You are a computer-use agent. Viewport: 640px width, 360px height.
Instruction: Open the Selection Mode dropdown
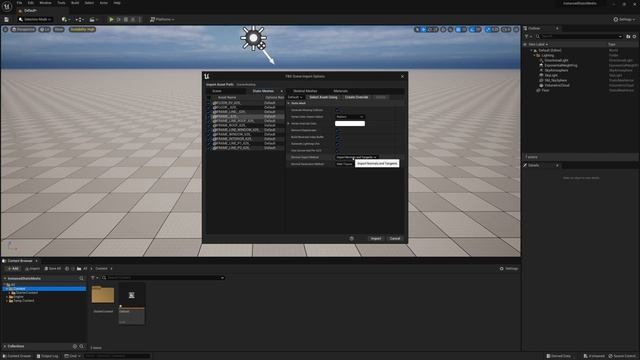35,19
